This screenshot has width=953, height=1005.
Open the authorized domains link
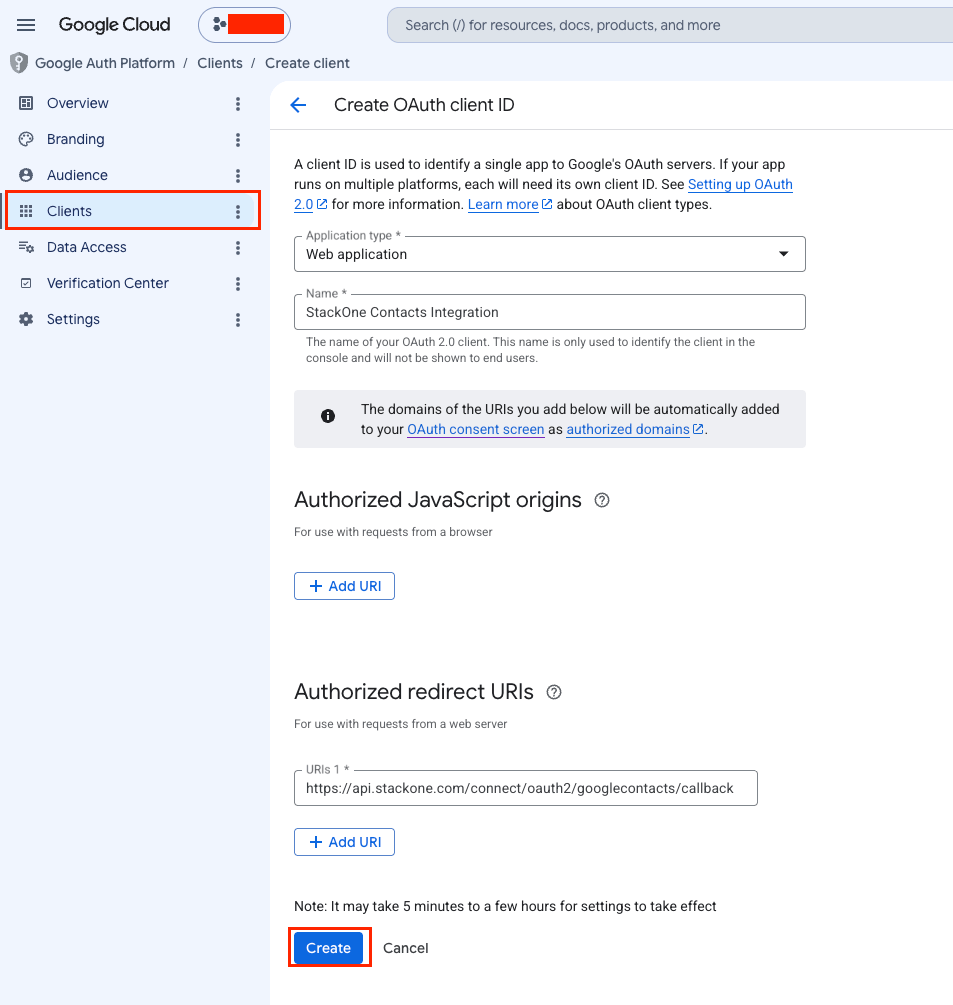coord(628,429)
